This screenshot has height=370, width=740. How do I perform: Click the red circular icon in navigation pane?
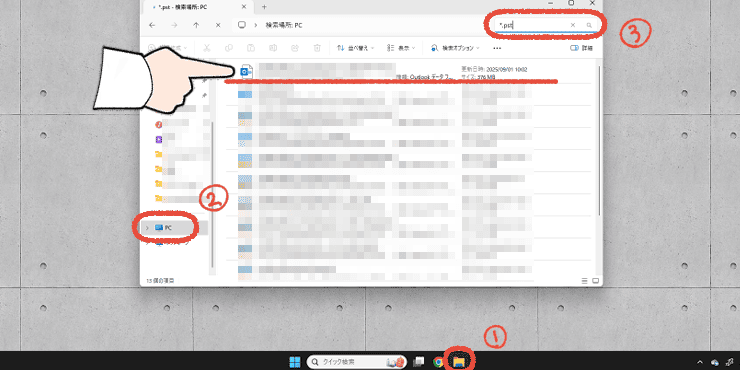pos(159,125)
